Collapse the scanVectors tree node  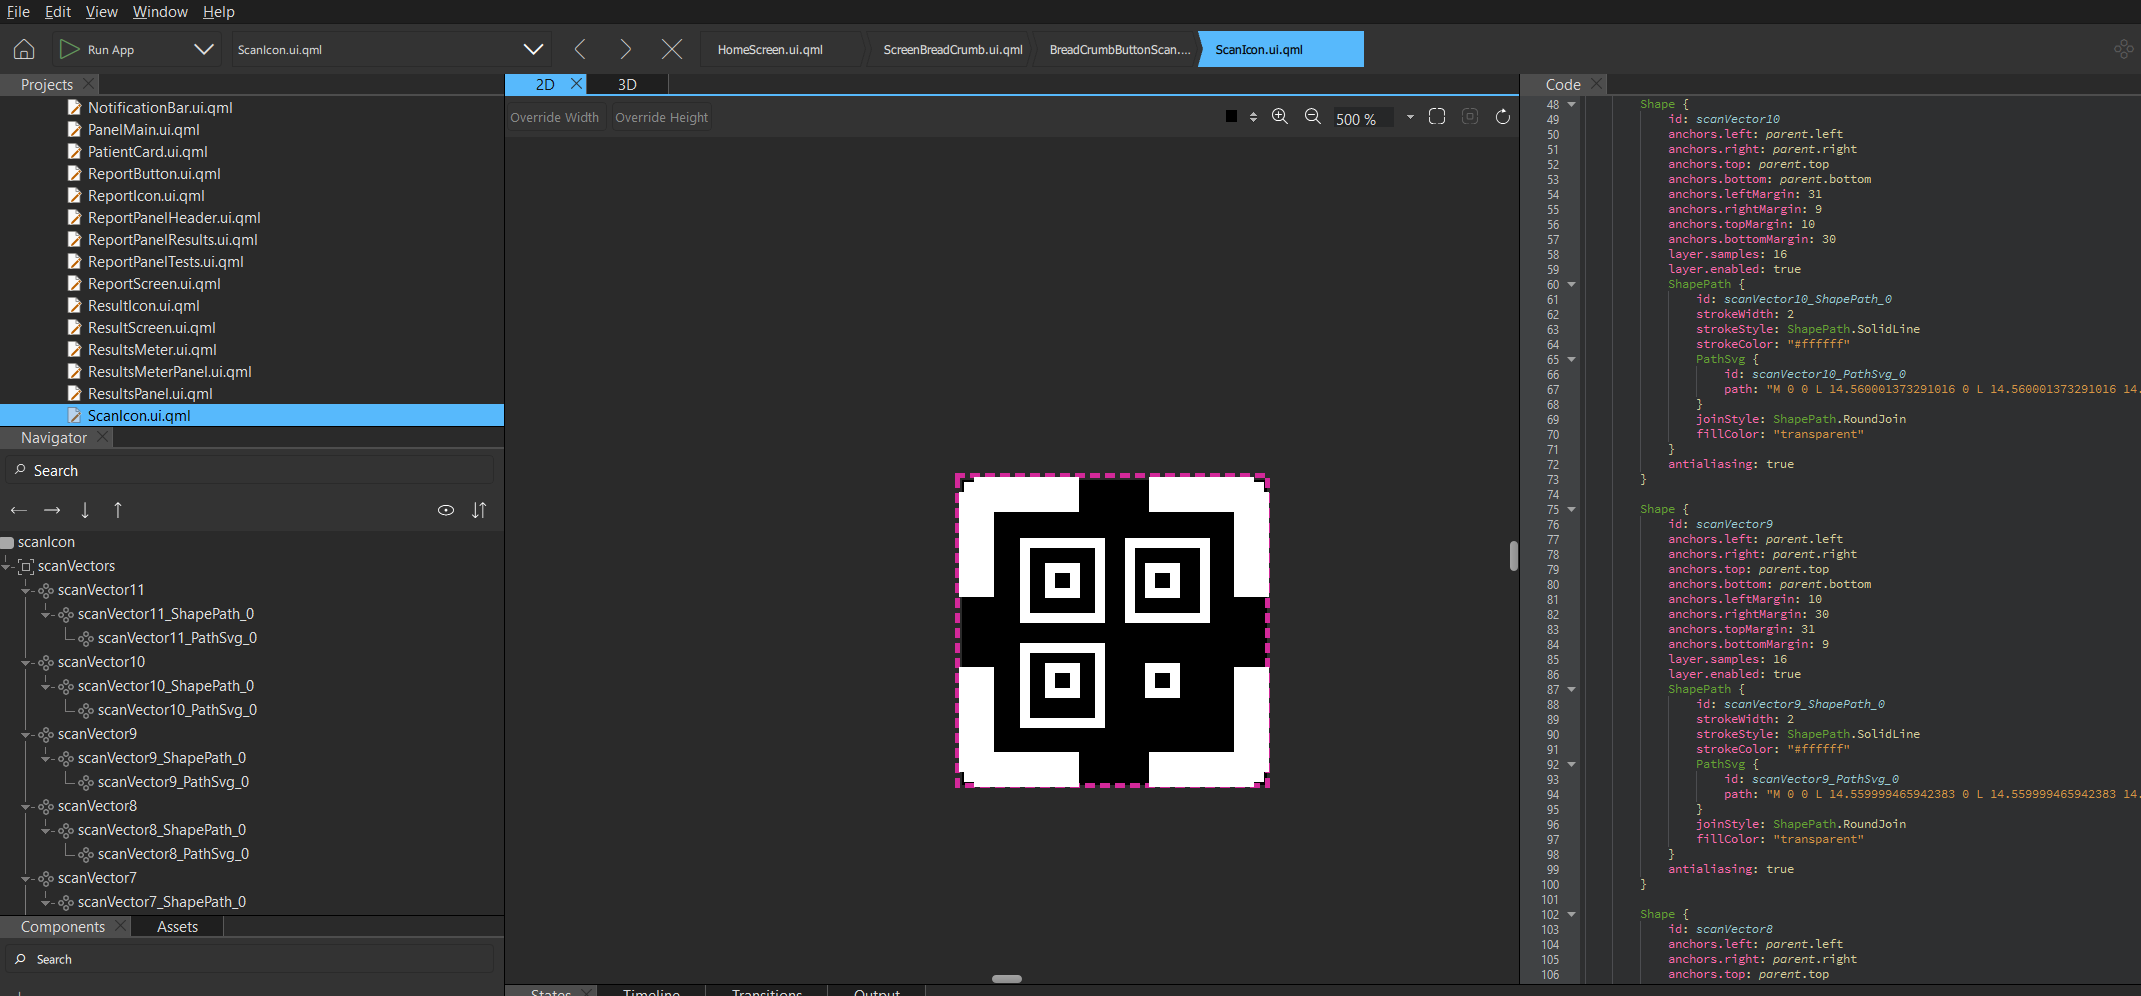point(7,566)
